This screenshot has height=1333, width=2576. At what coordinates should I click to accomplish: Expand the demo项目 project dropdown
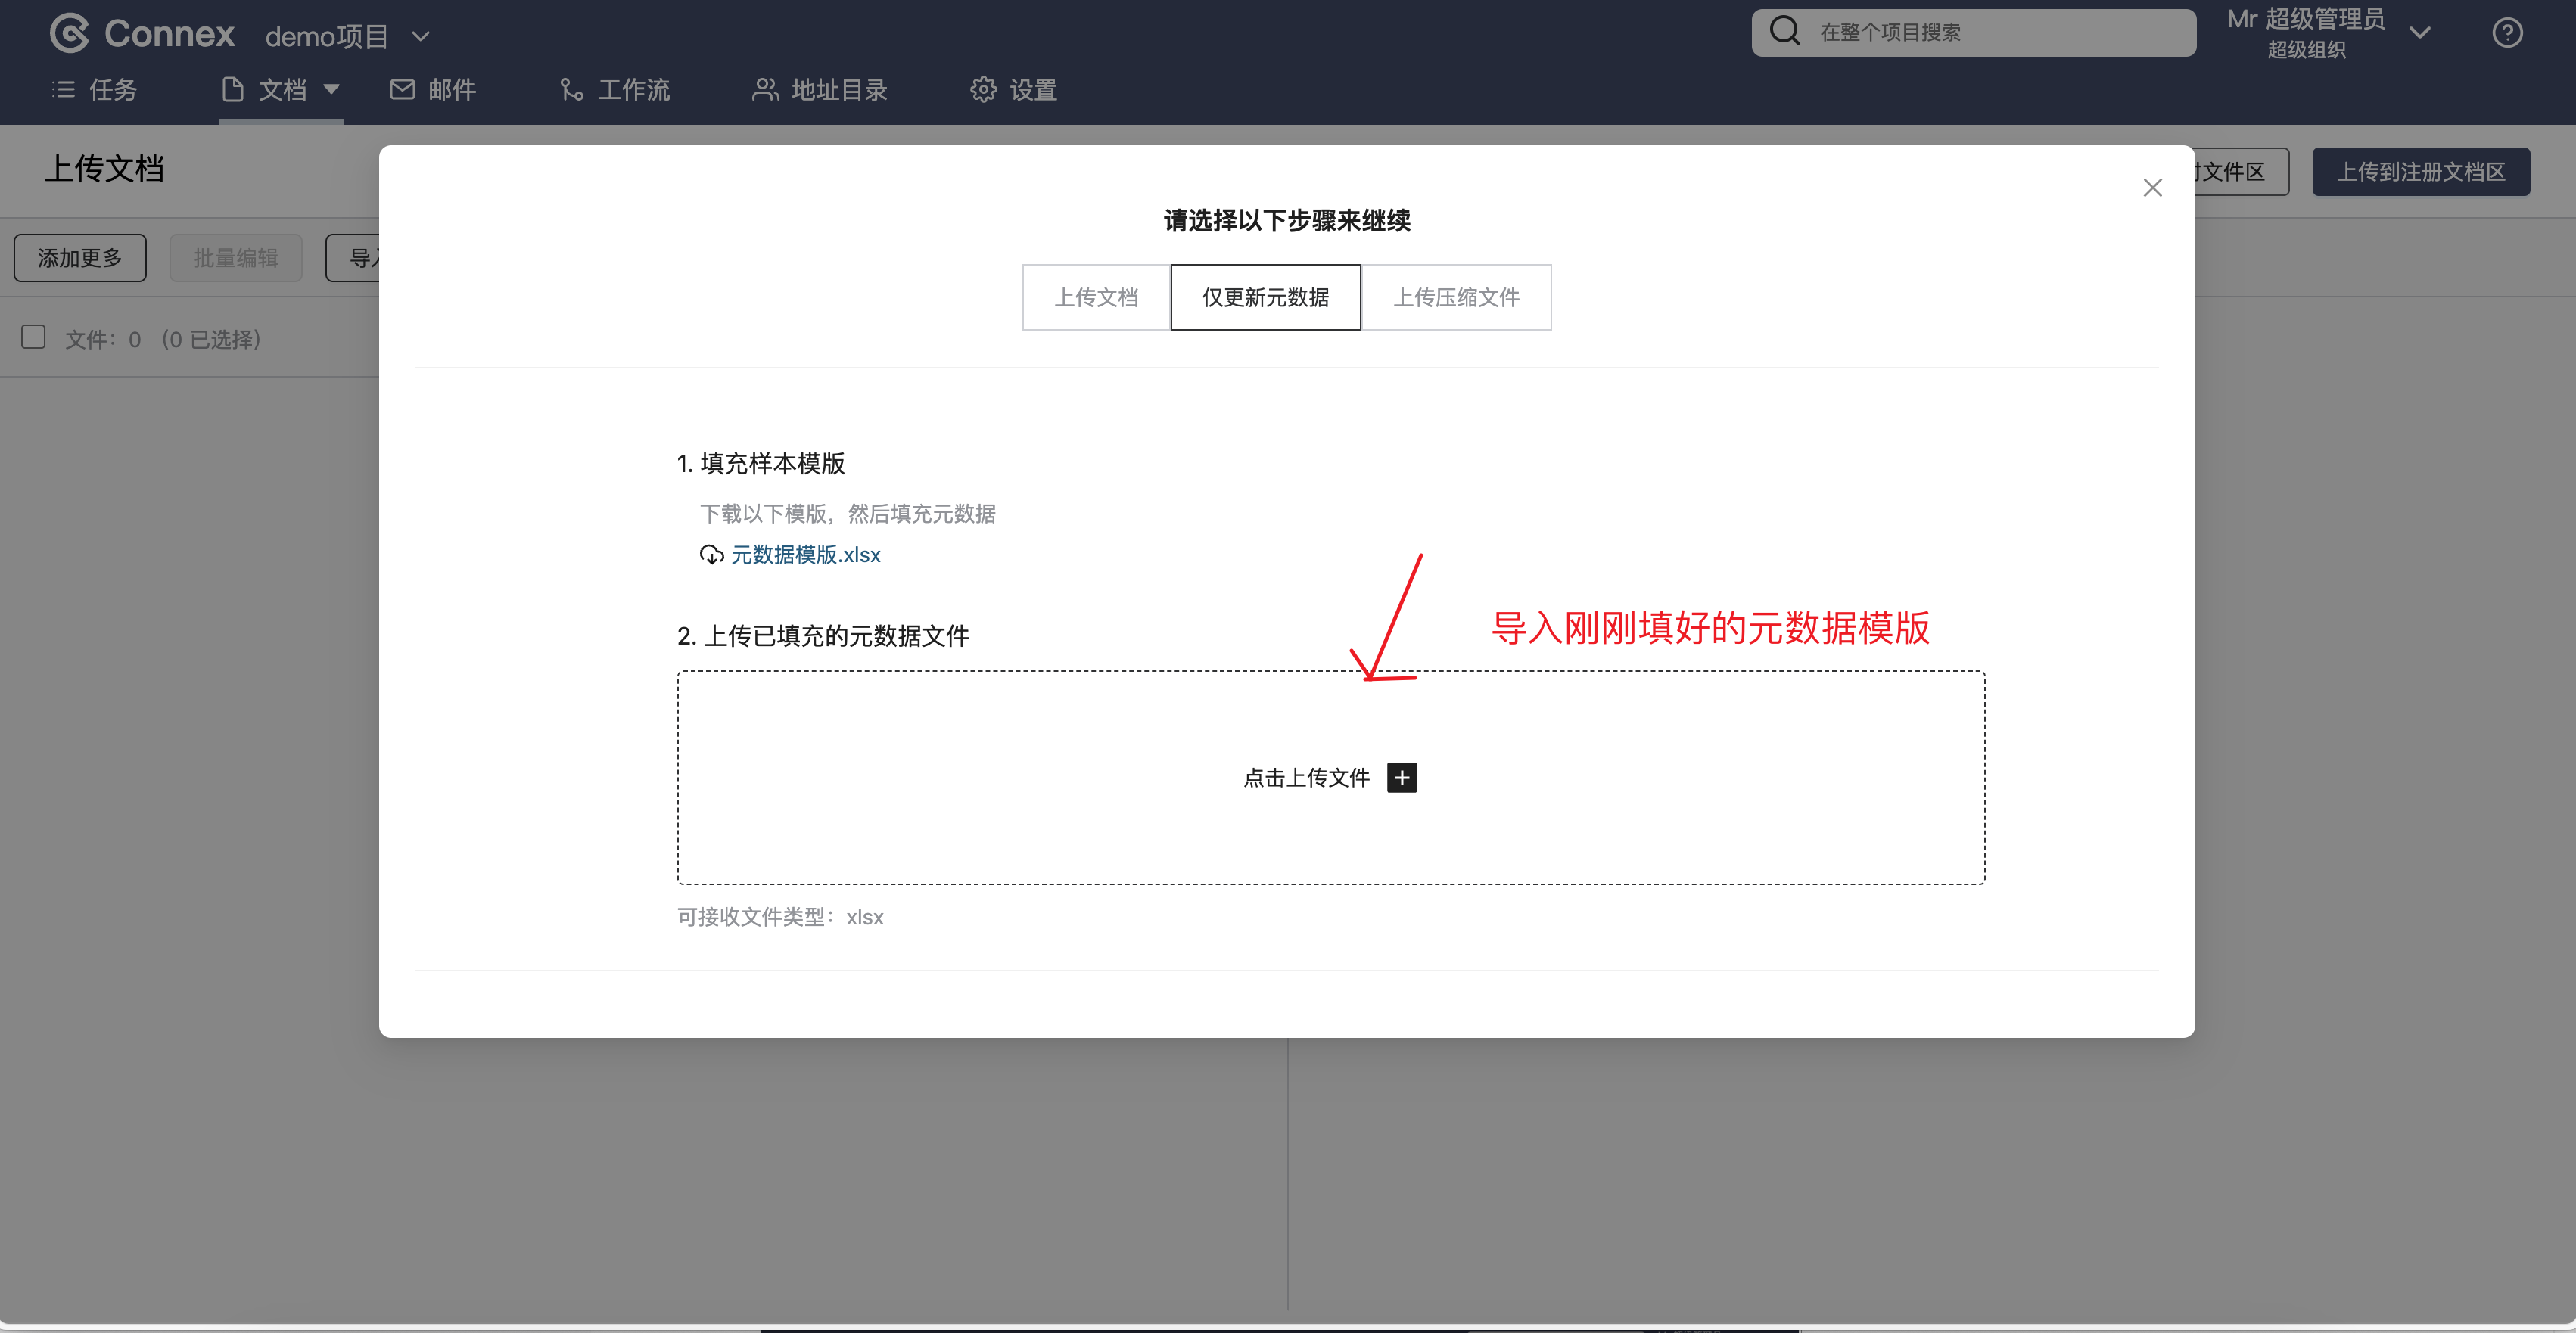pos(421,36)
